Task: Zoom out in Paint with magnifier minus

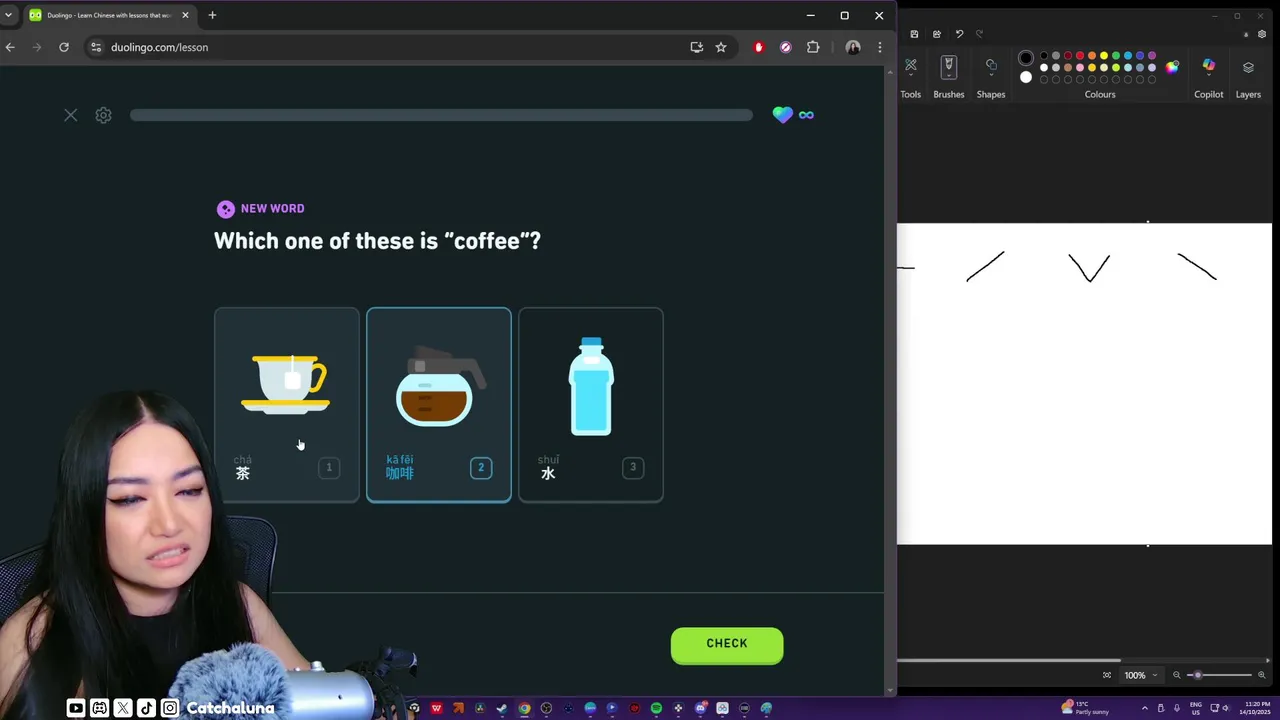Action: click(1177, 675)
